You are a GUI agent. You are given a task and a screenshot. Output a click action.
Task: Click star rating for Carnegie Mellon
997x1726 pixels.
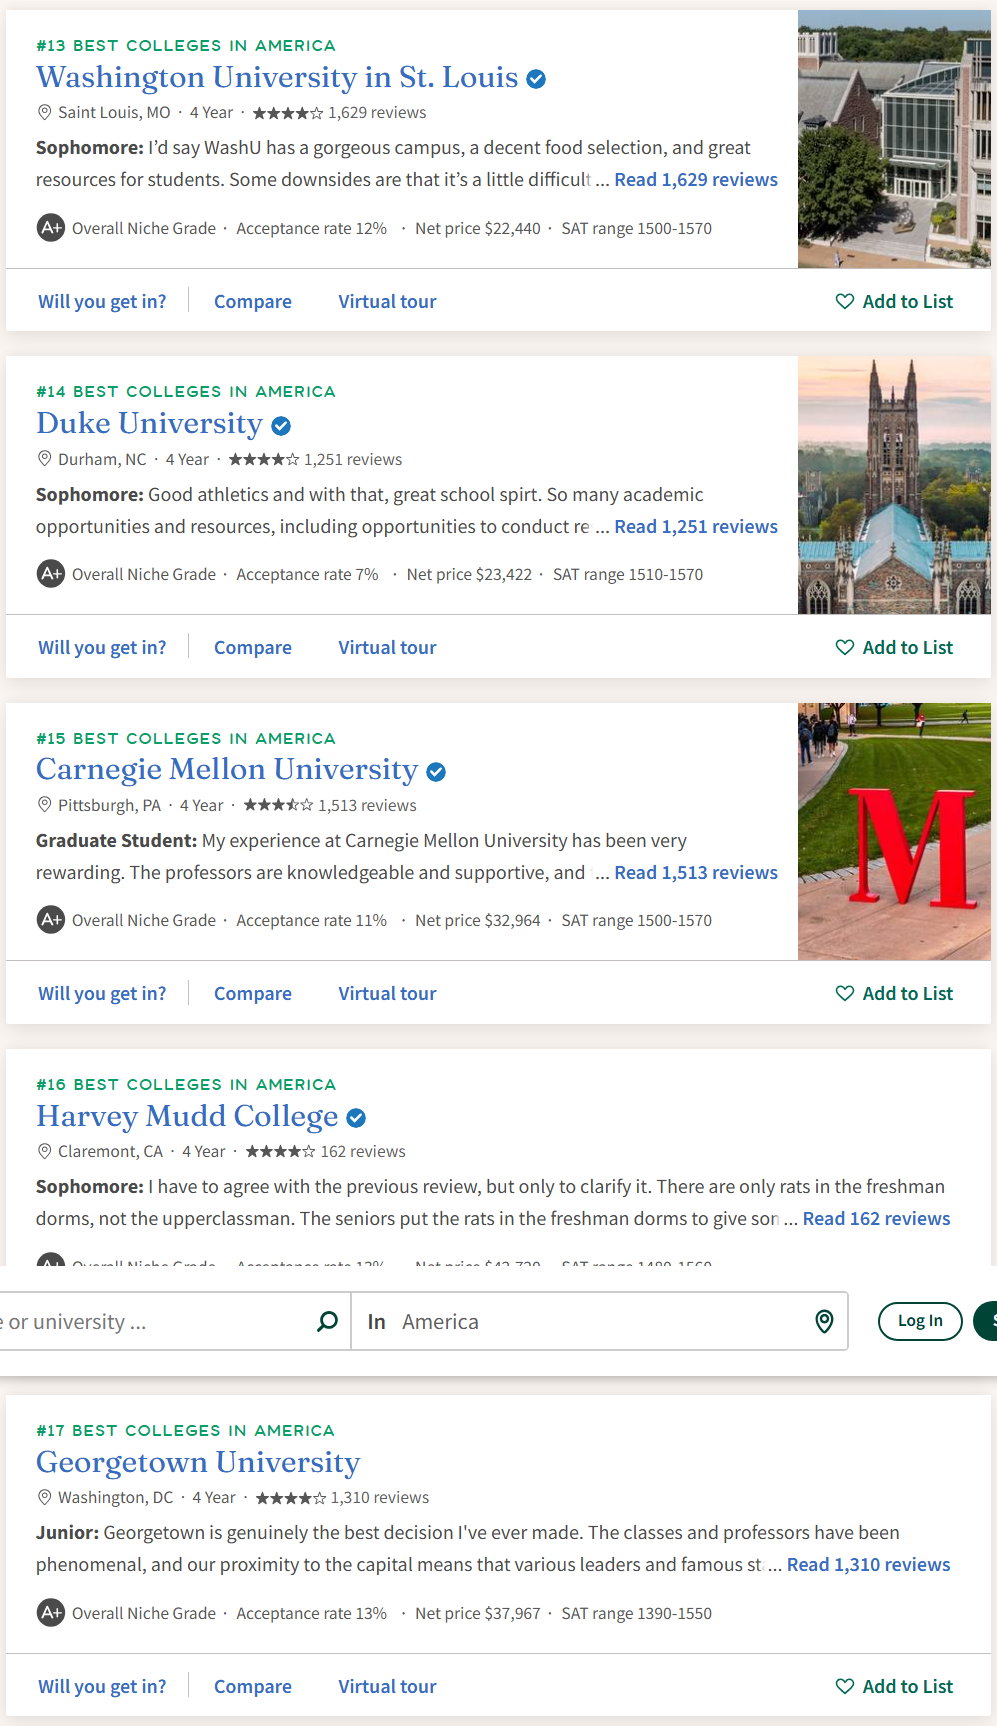[278, 805]
